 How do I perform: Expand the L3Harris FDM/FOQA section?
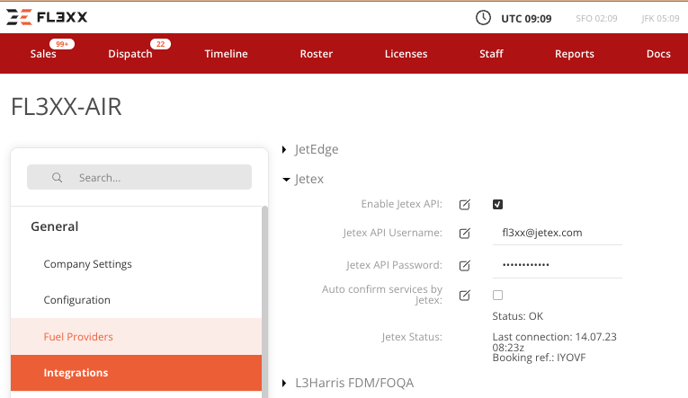pos(284,383)
